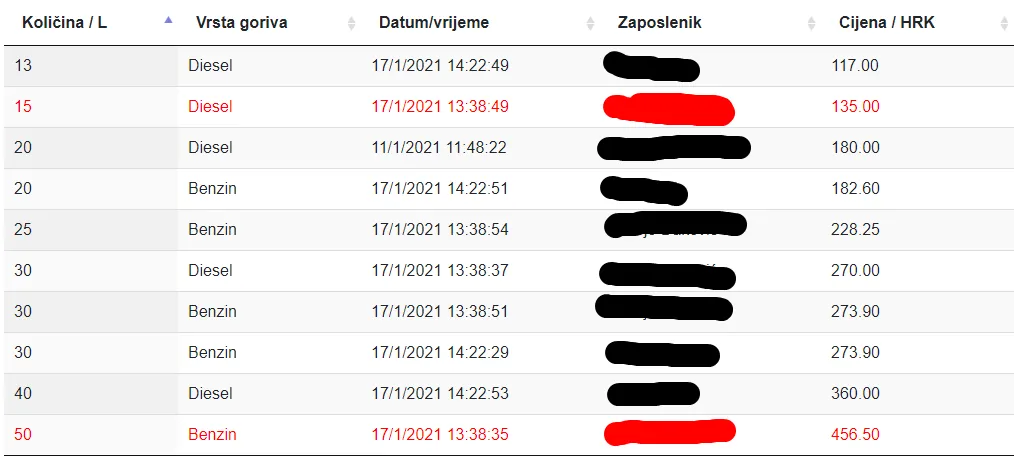This screenshot has height=457, width=1014.
Task: Click date cell 17/1/2021 14:22:29
Action: click(440, 352)
